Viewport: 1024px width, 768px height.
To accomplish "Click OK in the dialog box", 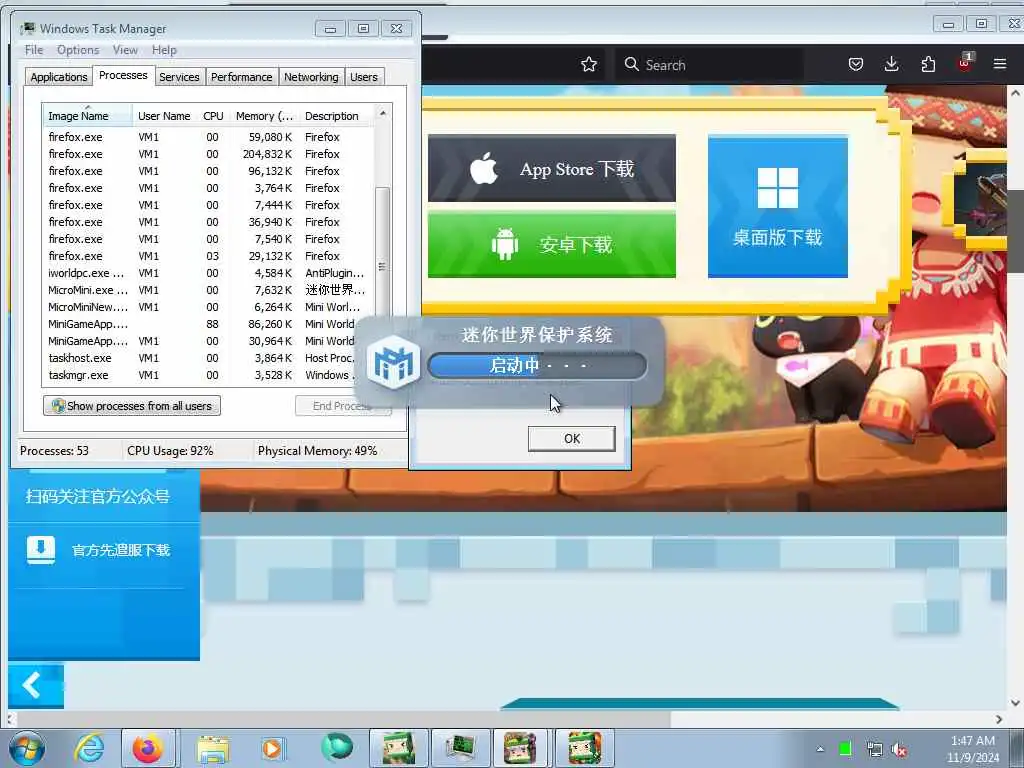I will (x=571, y=439).
